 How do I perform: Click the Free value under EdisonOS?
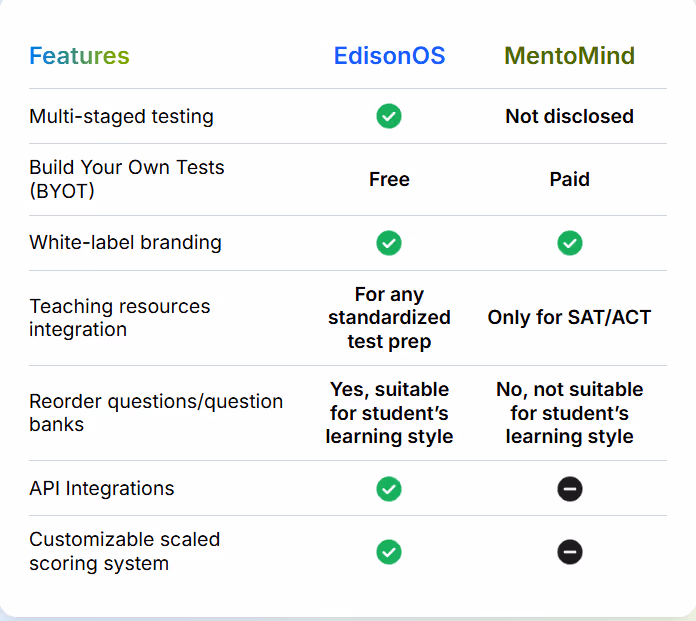pyautogui.click(x=389, y=179)
